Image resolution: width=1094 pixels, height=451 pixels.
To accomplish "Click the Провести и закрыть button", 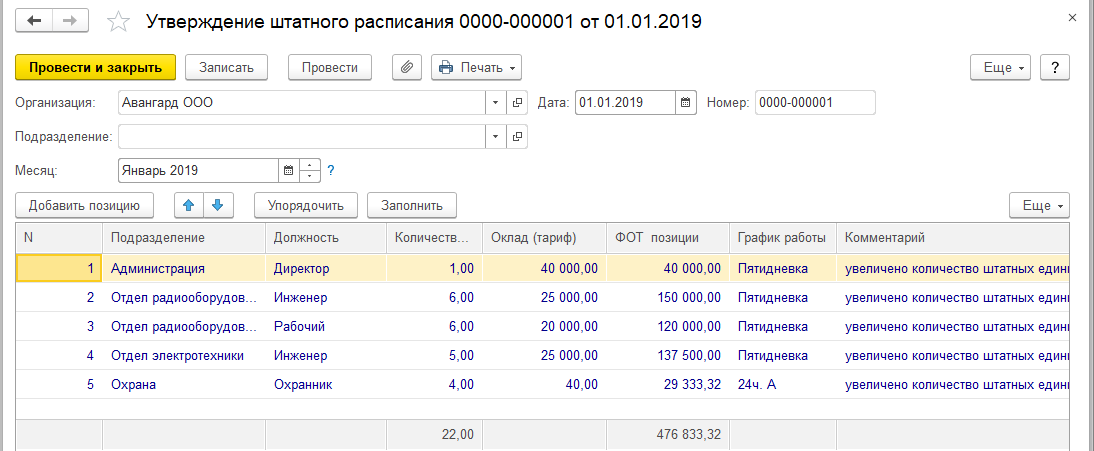I will (x=95, y=67).
